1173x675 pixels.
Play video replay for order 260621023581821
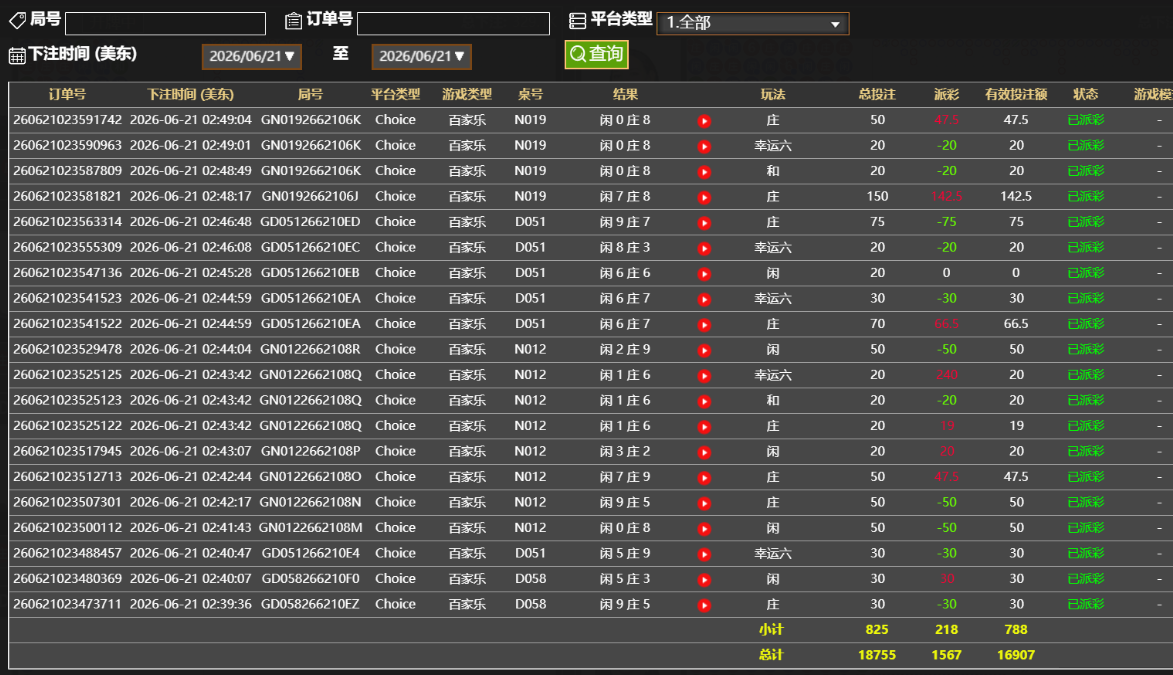coord(704,198)
